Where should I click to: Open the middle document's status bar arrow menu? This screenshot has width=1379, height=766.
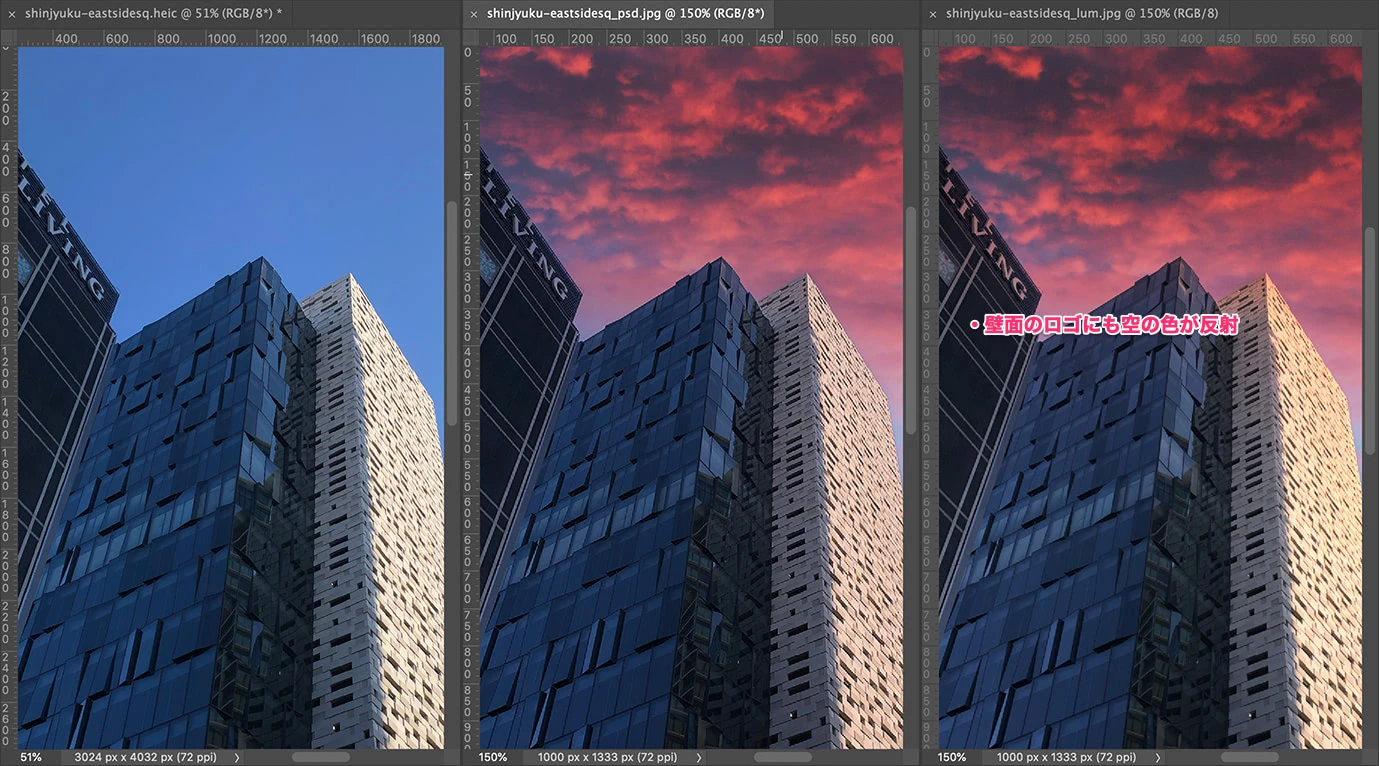tap(698, 758)
